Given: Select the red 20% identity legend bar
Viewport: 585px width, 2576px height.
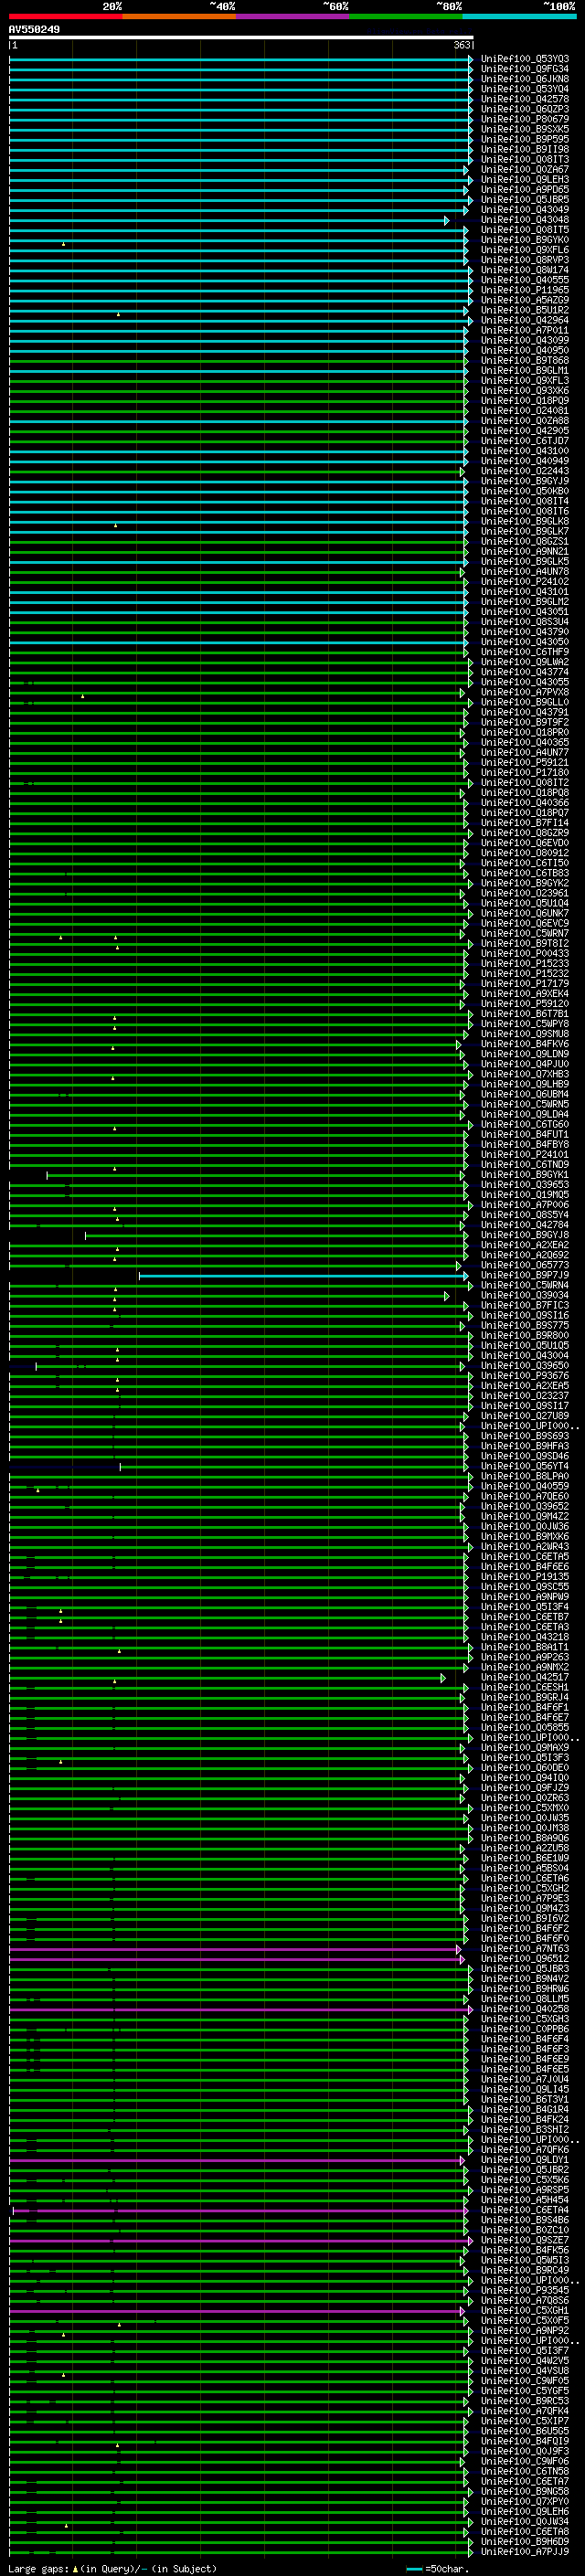Looking at the screenshot, I should click(66, 16).
